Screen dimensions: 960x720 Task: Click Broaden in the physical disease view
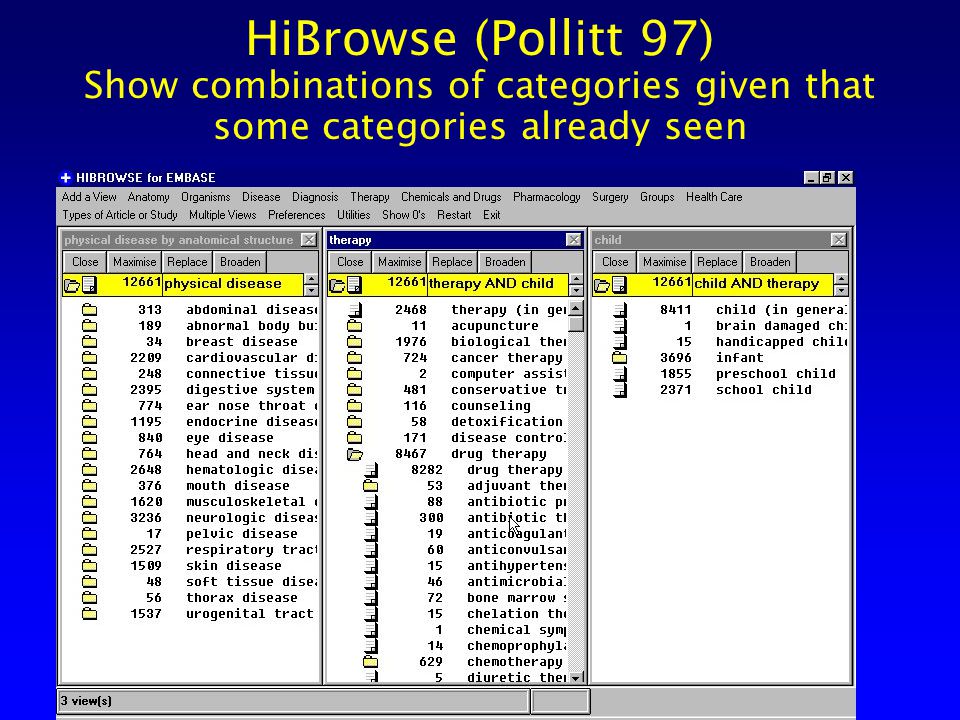pyautogui.click(x=240, y=262)
